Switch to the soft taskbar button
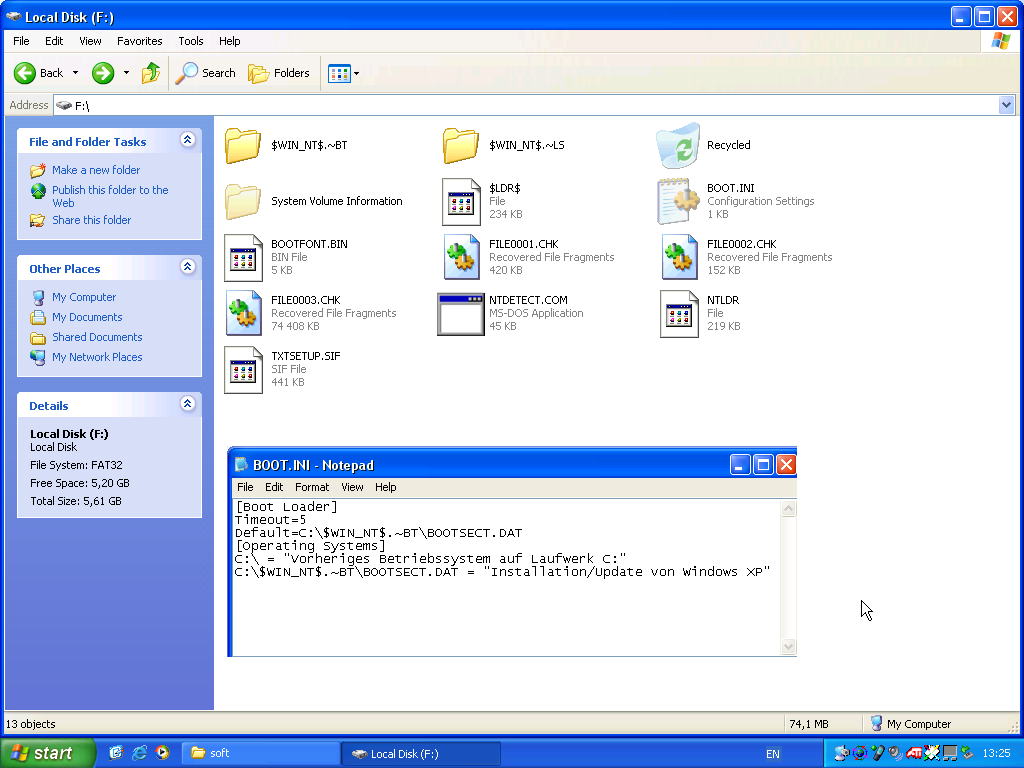 click(260, 753)
